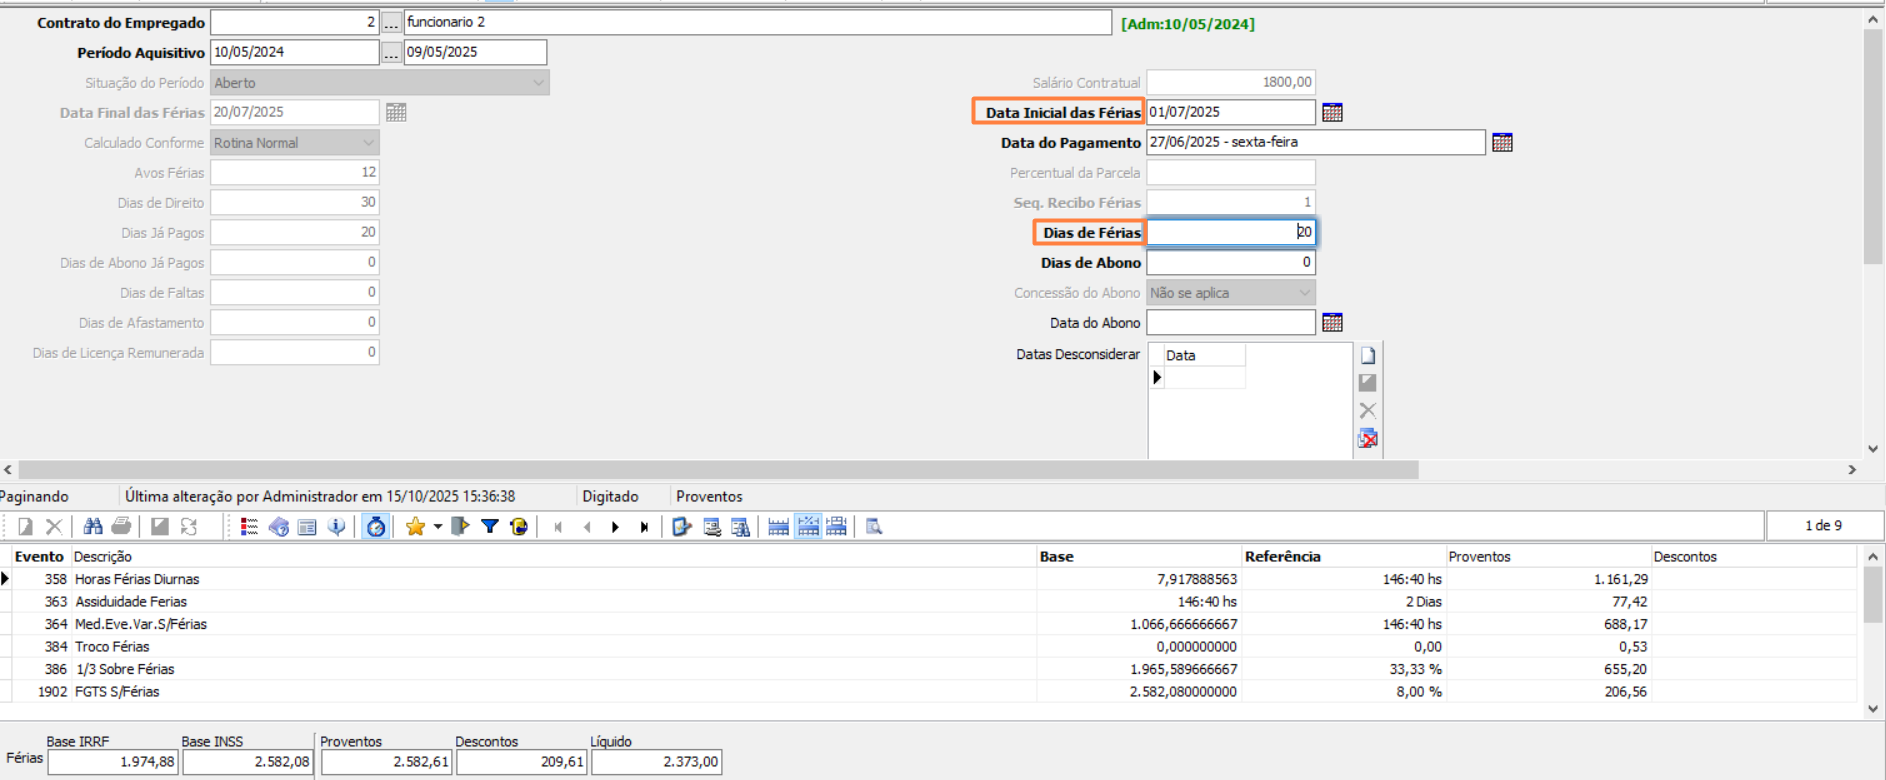This screenshot has width=1886, height=780.
Task: Open the Calculado Conforme combo box
Action: 368,143
